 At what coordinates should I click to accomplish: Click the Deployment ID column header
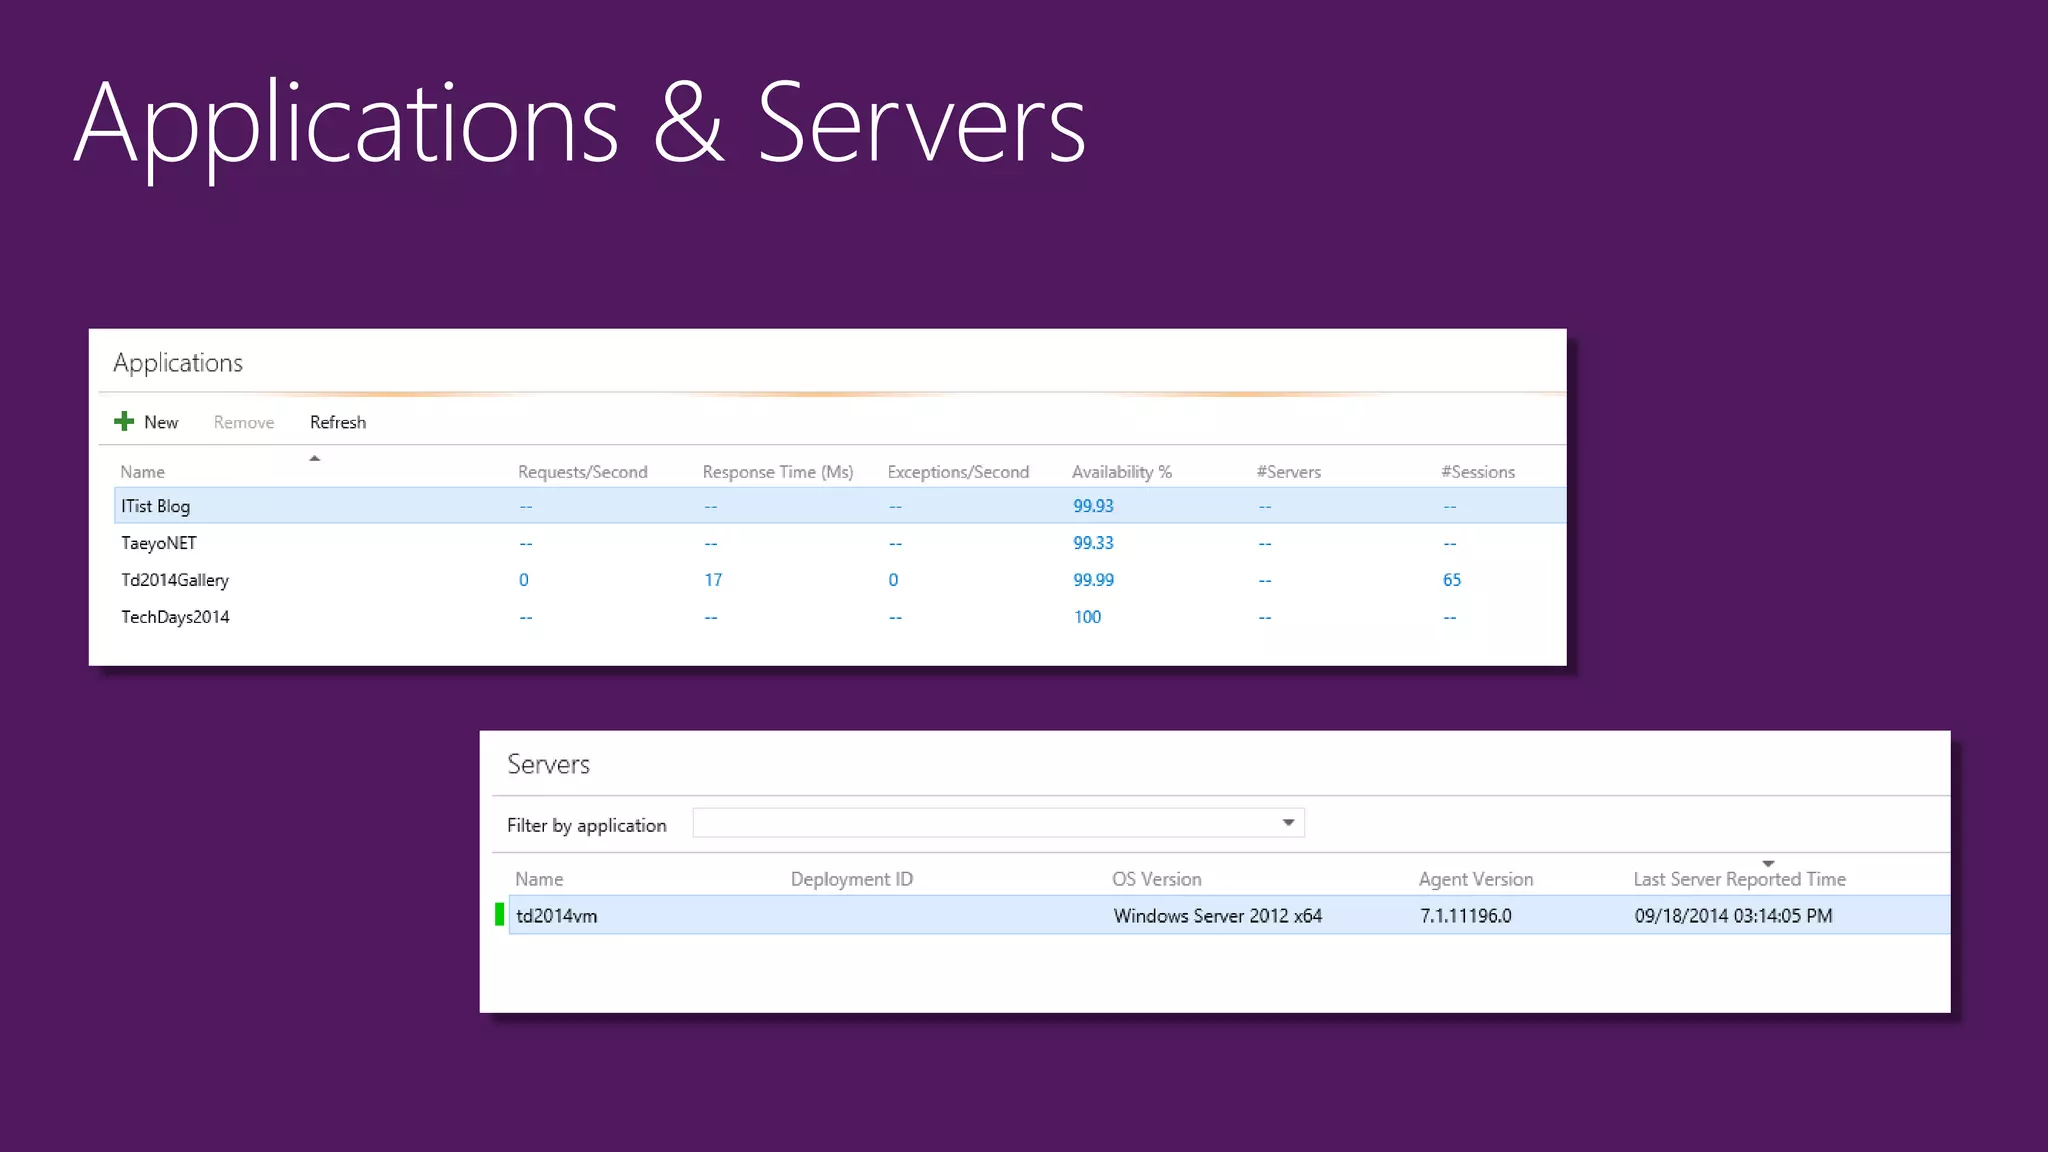tap(852, 879)
